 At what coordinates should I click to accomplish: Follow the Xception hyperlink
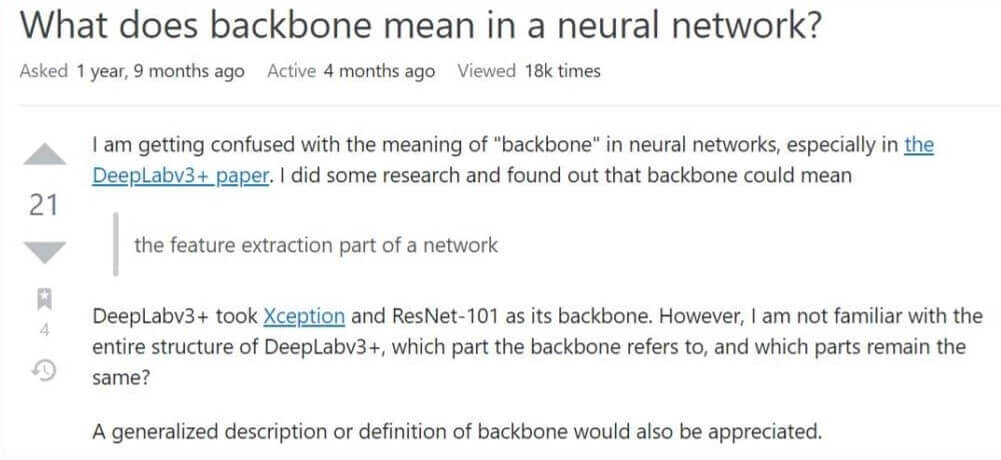(x=304, y=317)
